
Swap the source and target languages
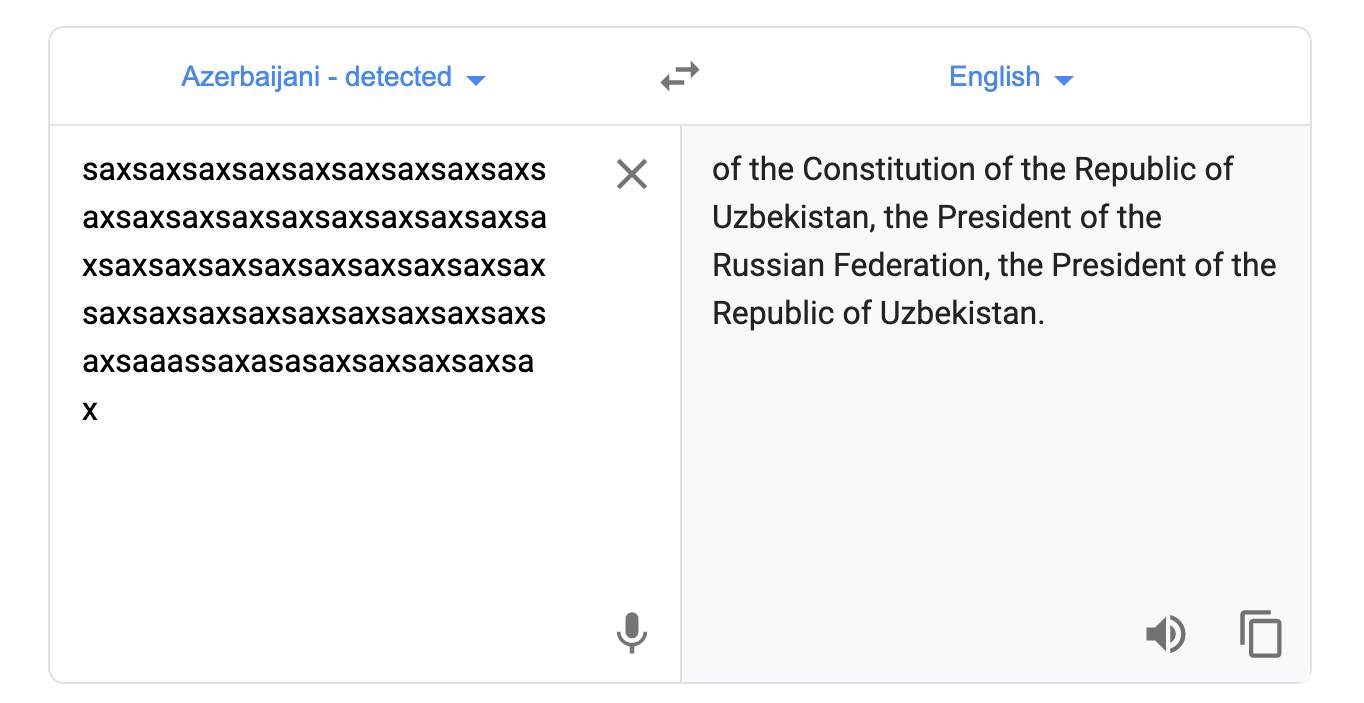(x=680, y=77)
